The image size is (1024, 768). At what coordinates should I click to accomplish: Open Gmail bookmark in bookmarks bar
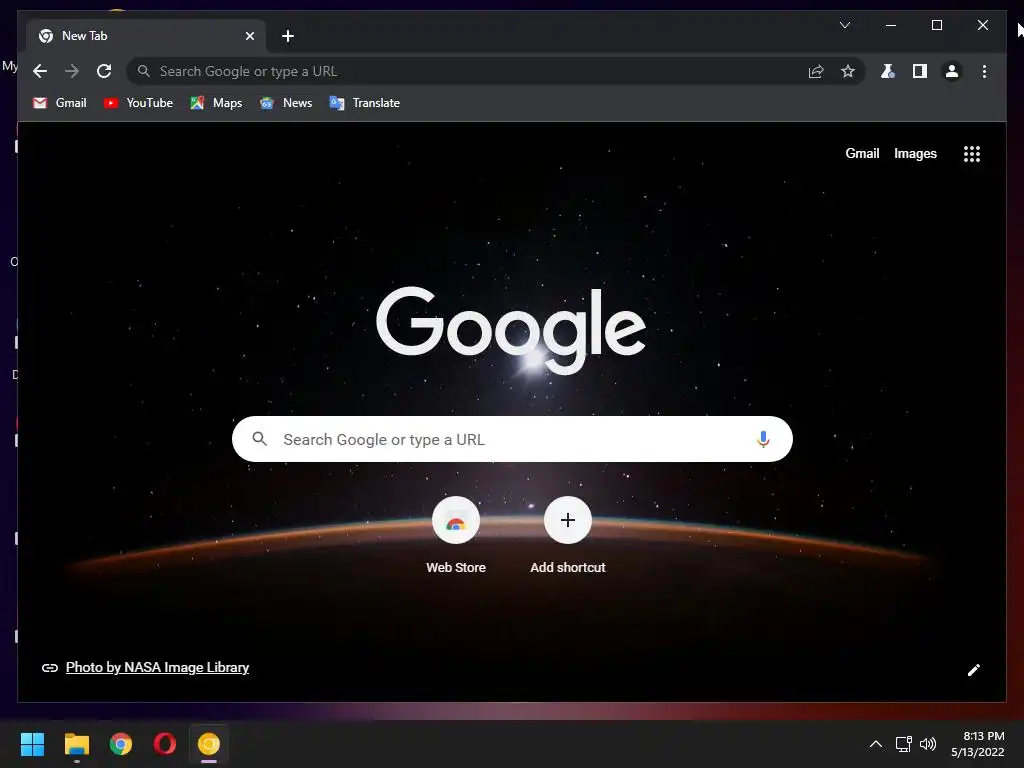(x=59, y=103)
